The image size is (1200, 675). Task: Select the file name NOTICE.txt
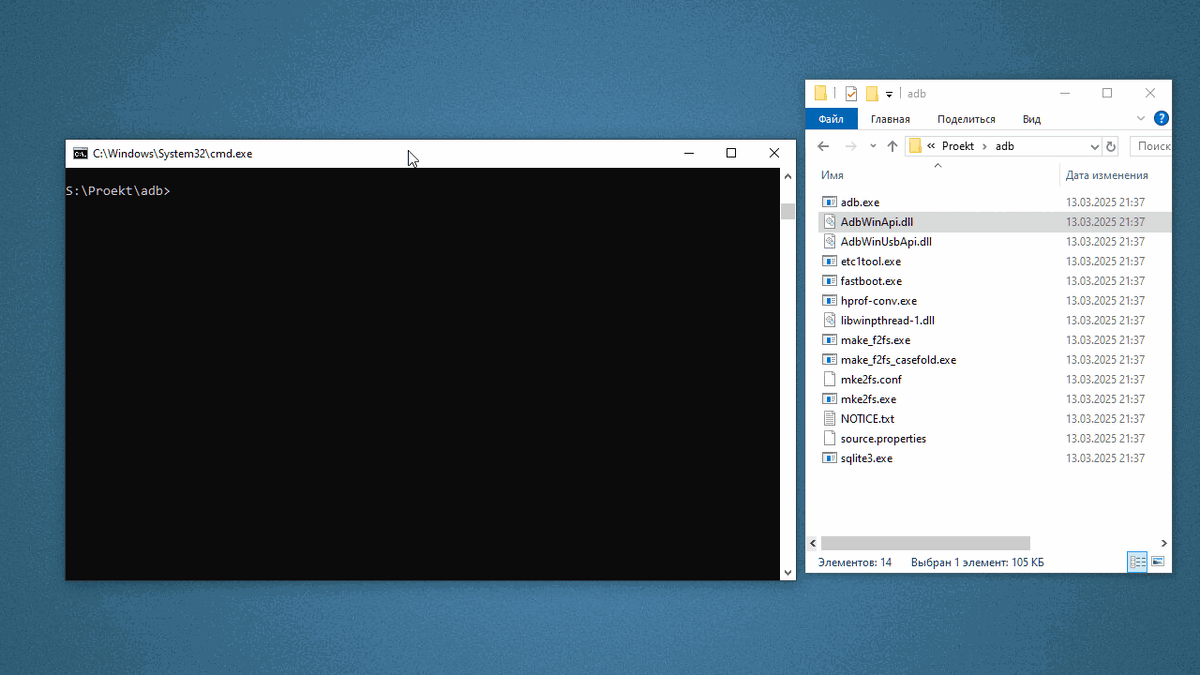pyautogui.click(x=867, y=419)
